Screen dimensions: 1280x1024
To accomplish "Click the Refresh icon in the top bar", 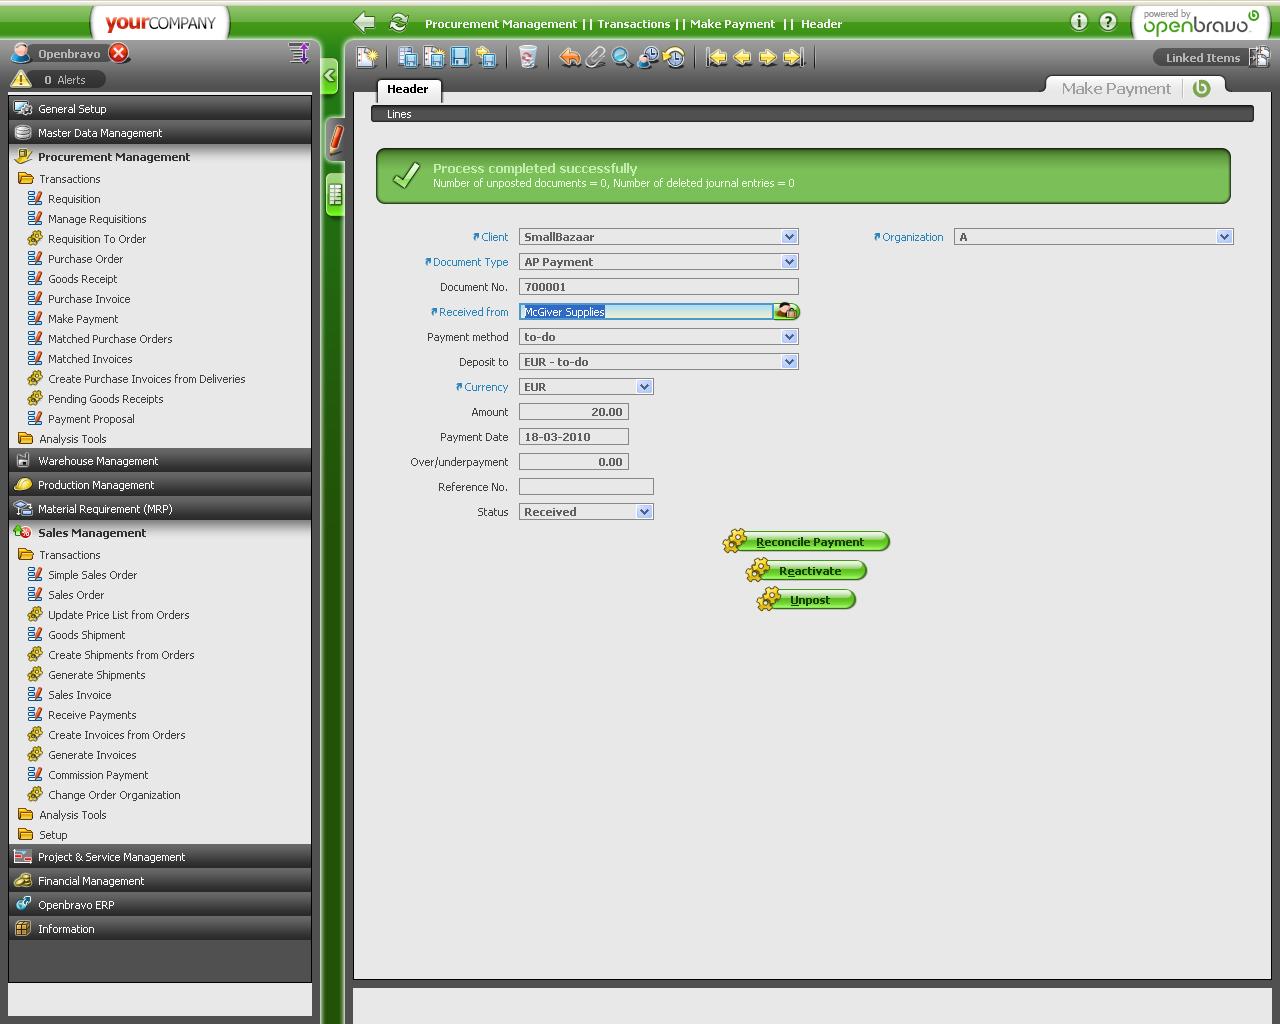I will 399,22.
